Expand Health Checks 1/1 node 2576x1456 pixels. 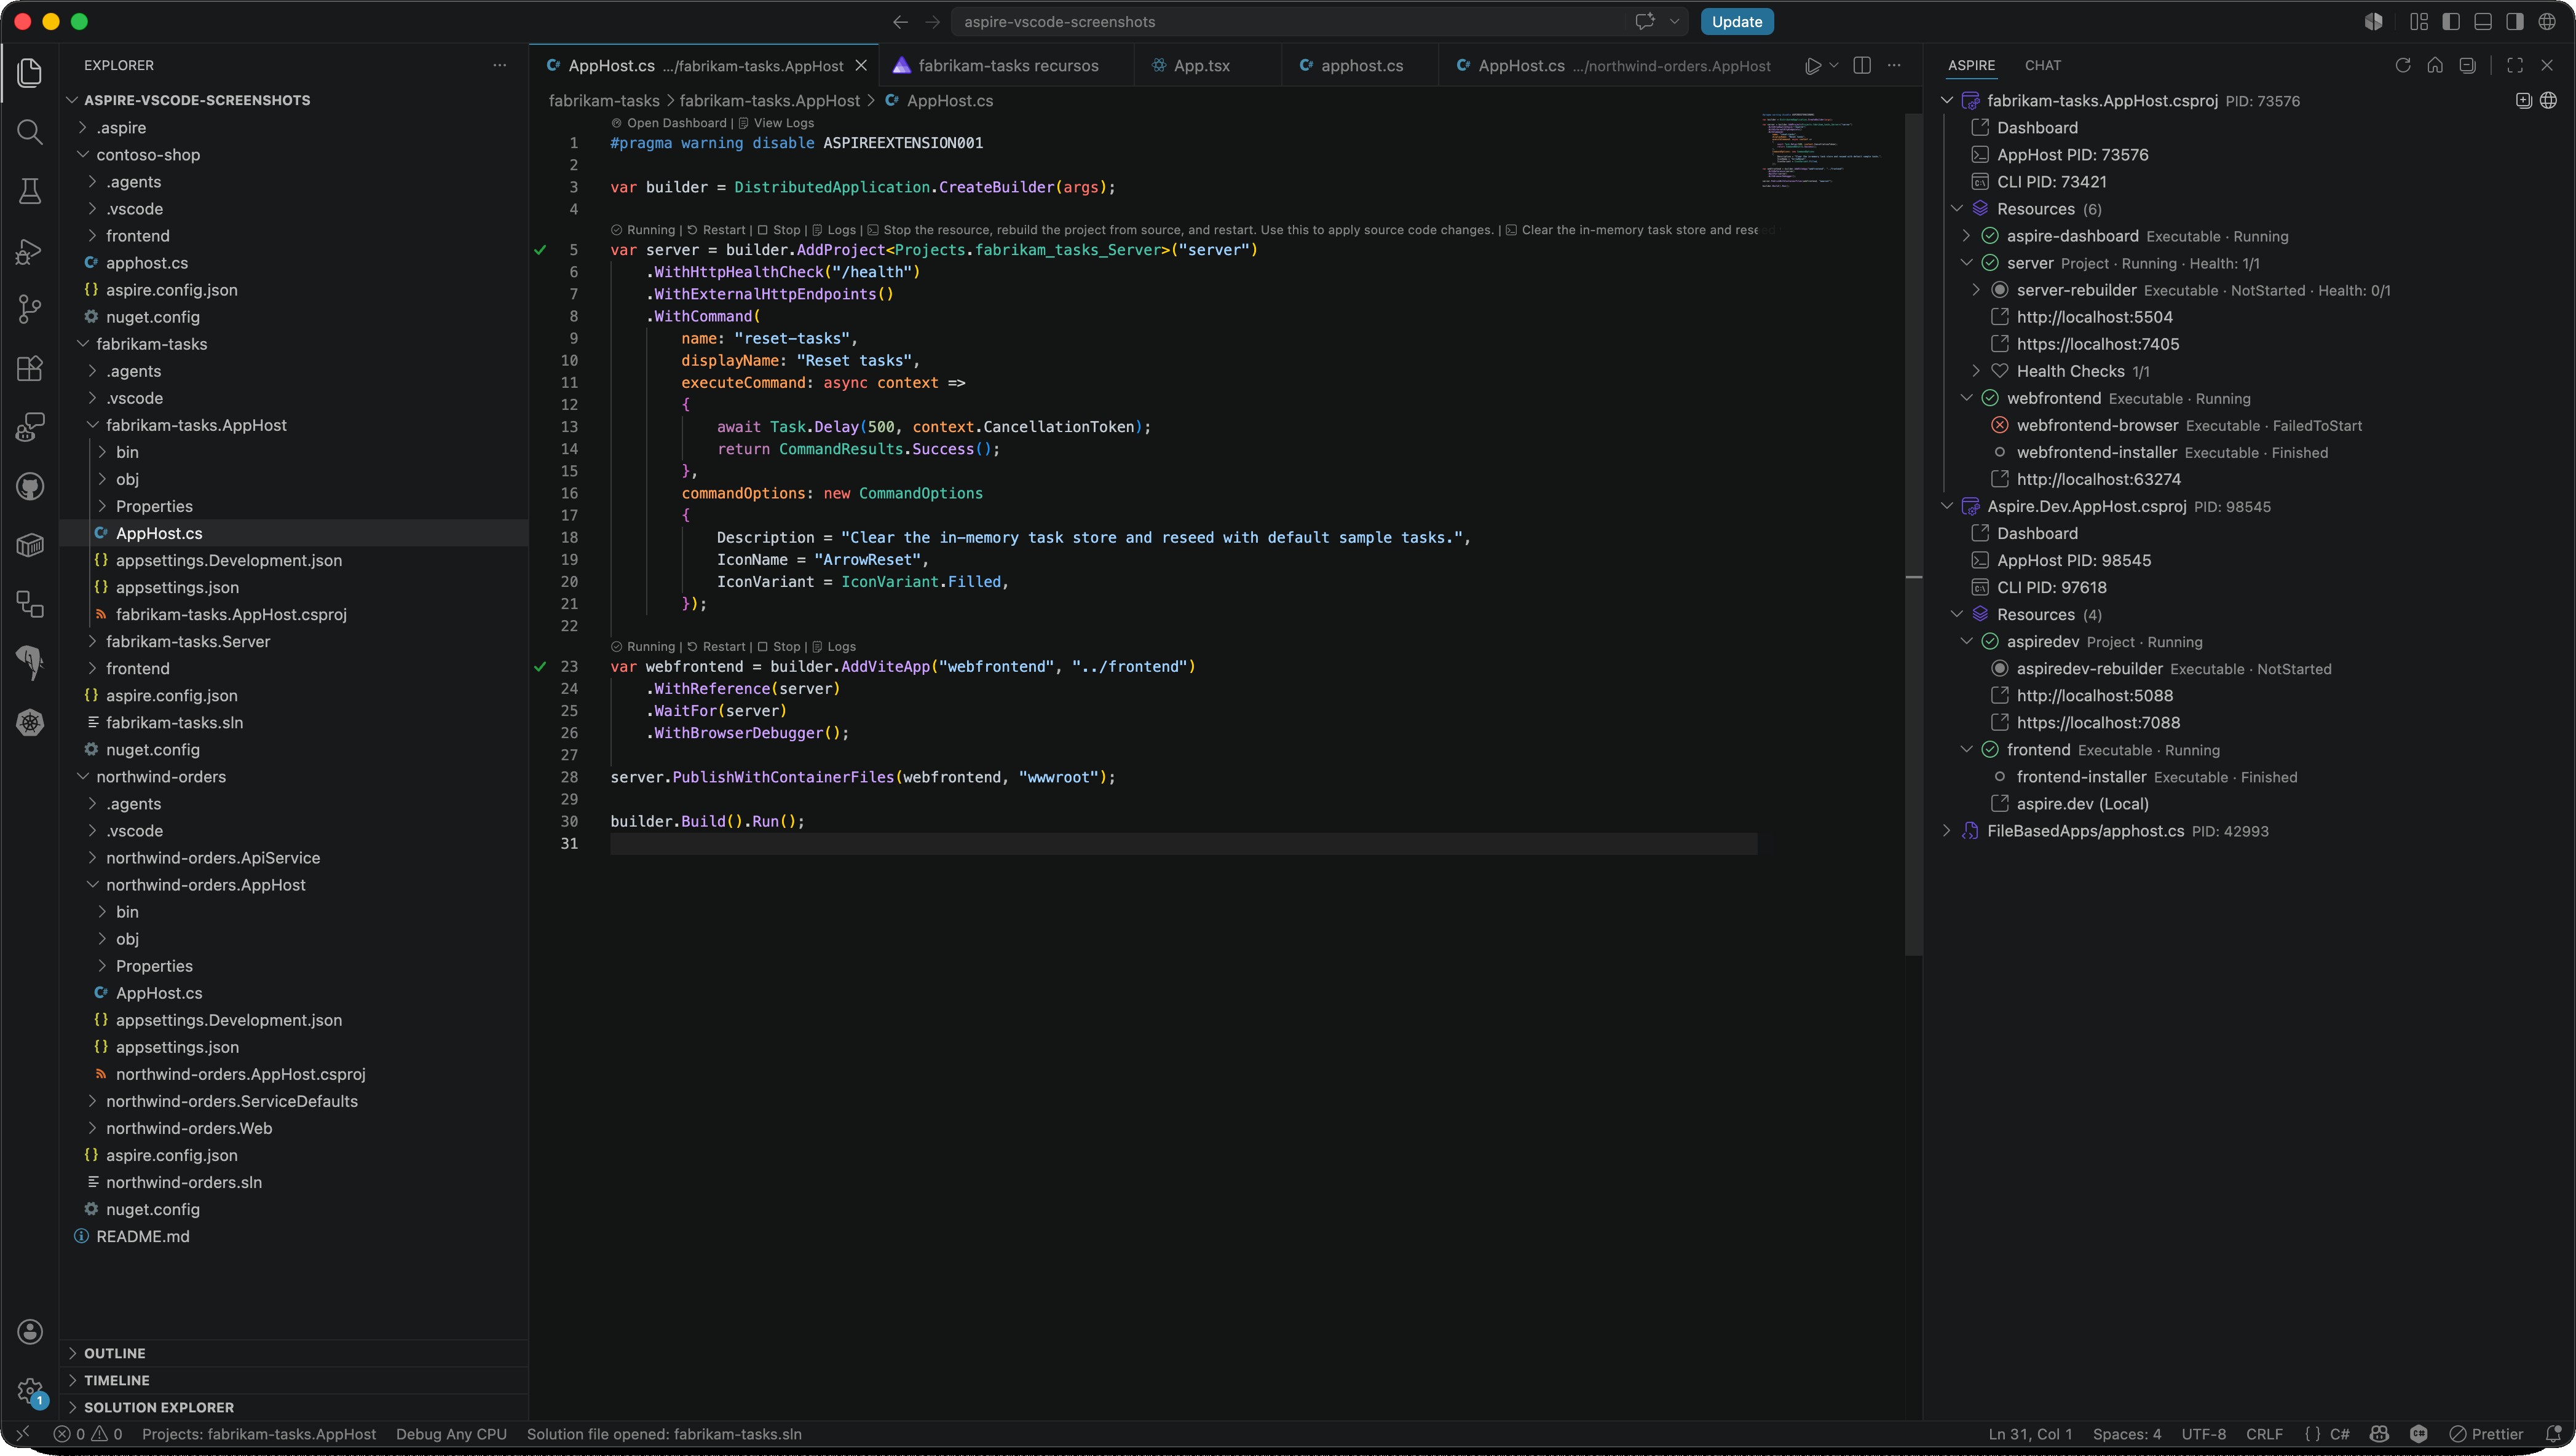click(x=1976, y=371)
